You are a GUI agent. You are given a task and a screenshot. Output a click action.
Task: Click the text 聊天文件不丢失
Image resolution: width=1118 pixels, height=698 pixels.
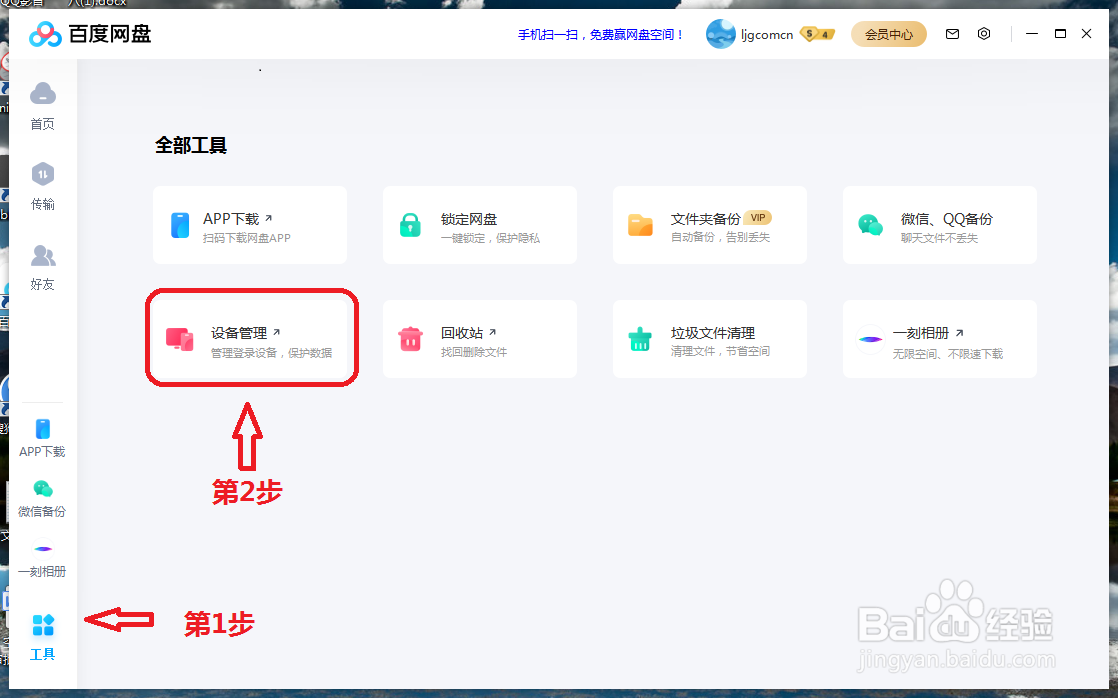click(x=939, y=238)
